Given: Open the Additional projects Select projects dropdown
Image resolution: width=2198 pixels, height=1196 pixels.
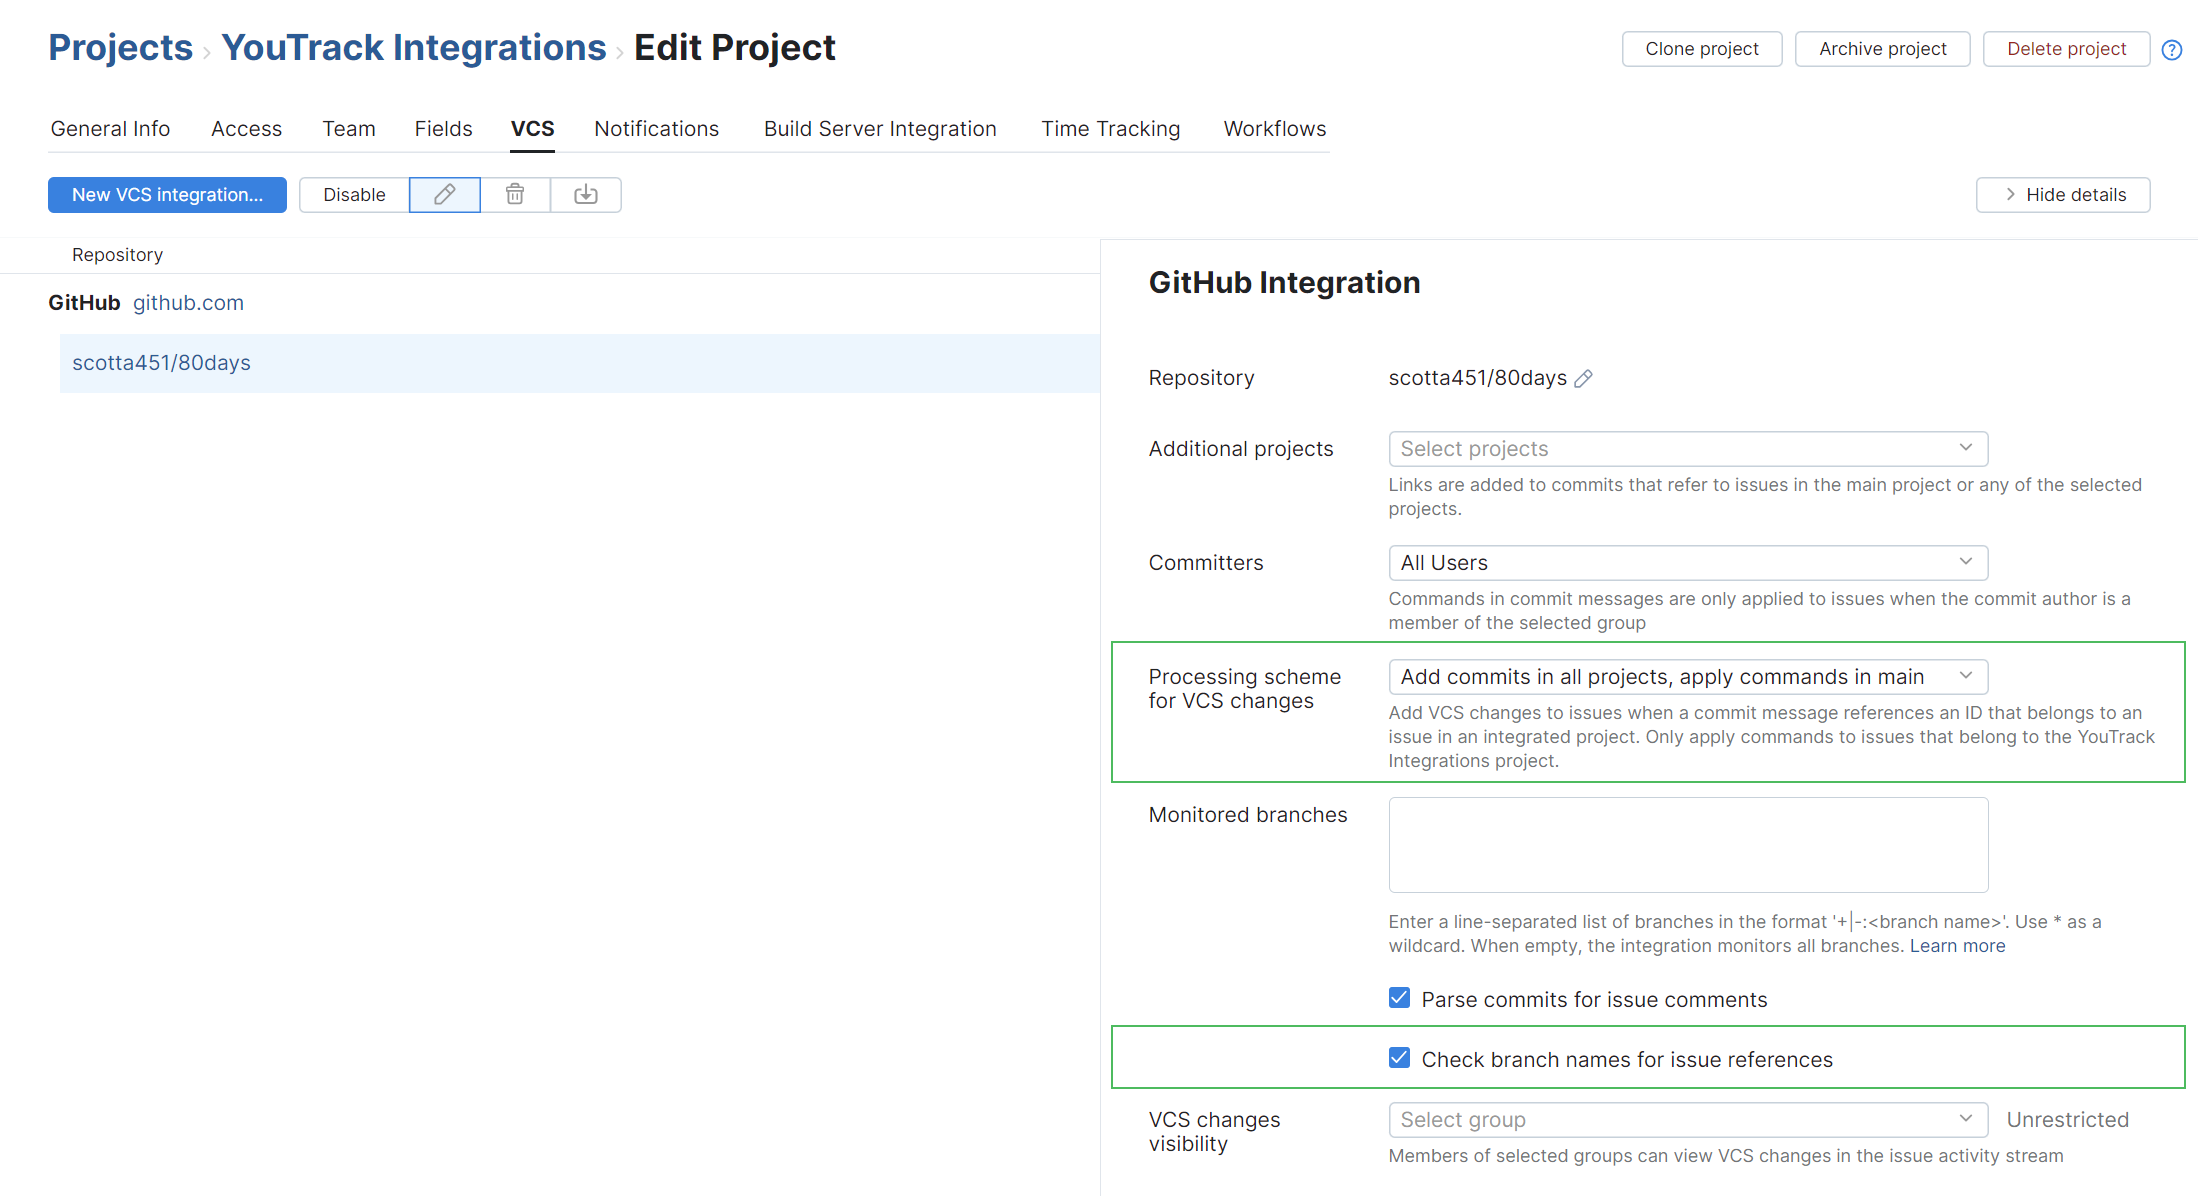Looking at the screenshot, I should click(1687, 448).
